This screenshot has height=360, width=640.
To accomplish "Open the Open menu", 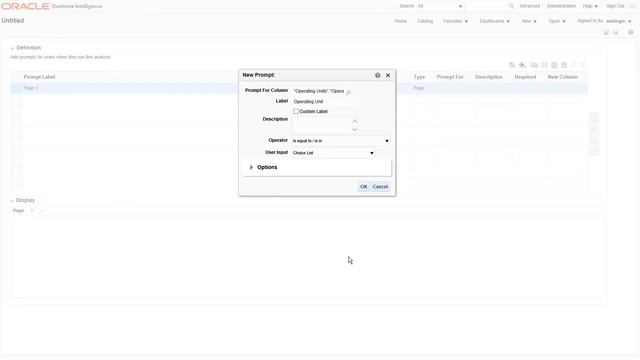I will pos(557,21).
